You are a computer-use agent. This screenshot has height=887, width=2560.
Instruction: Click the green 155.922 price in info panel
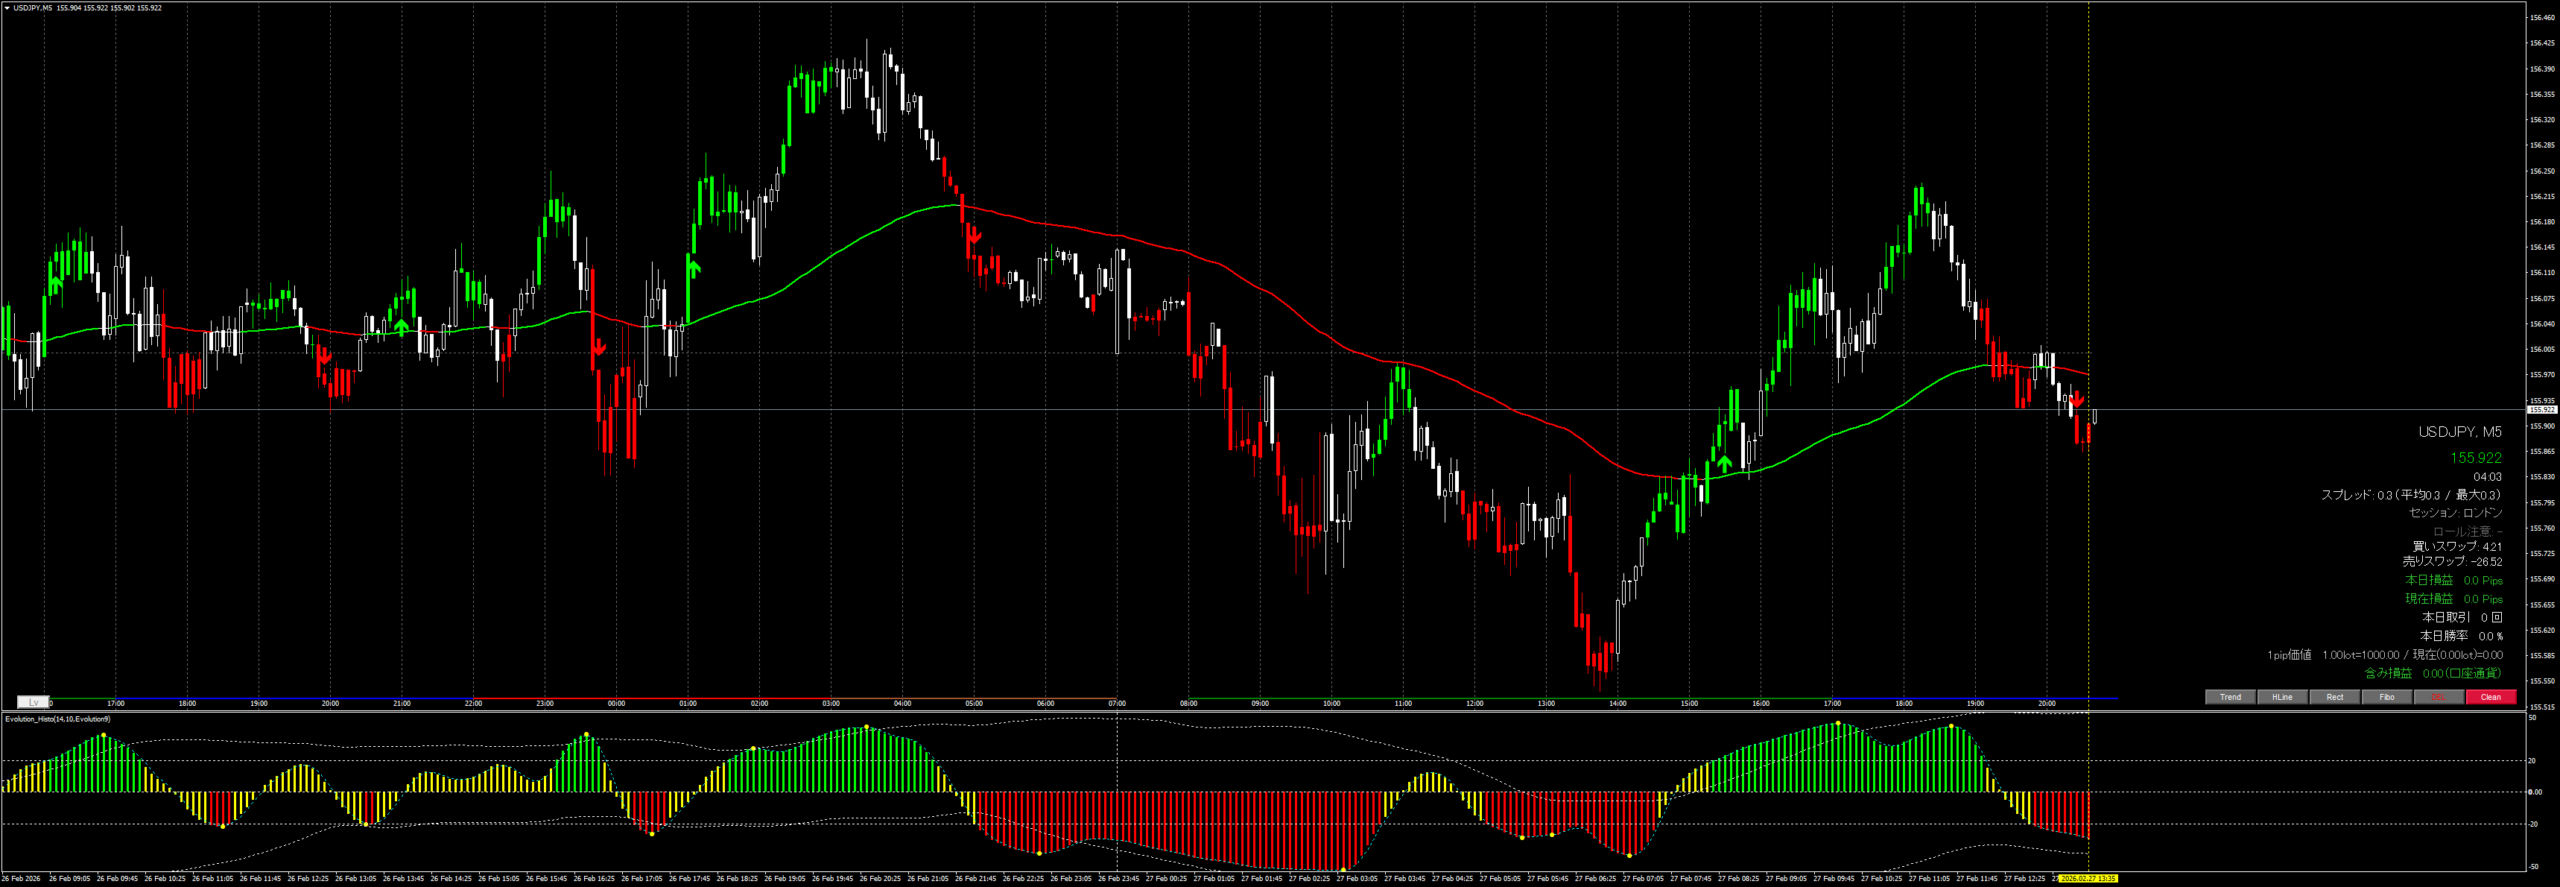coord(2475,458)
